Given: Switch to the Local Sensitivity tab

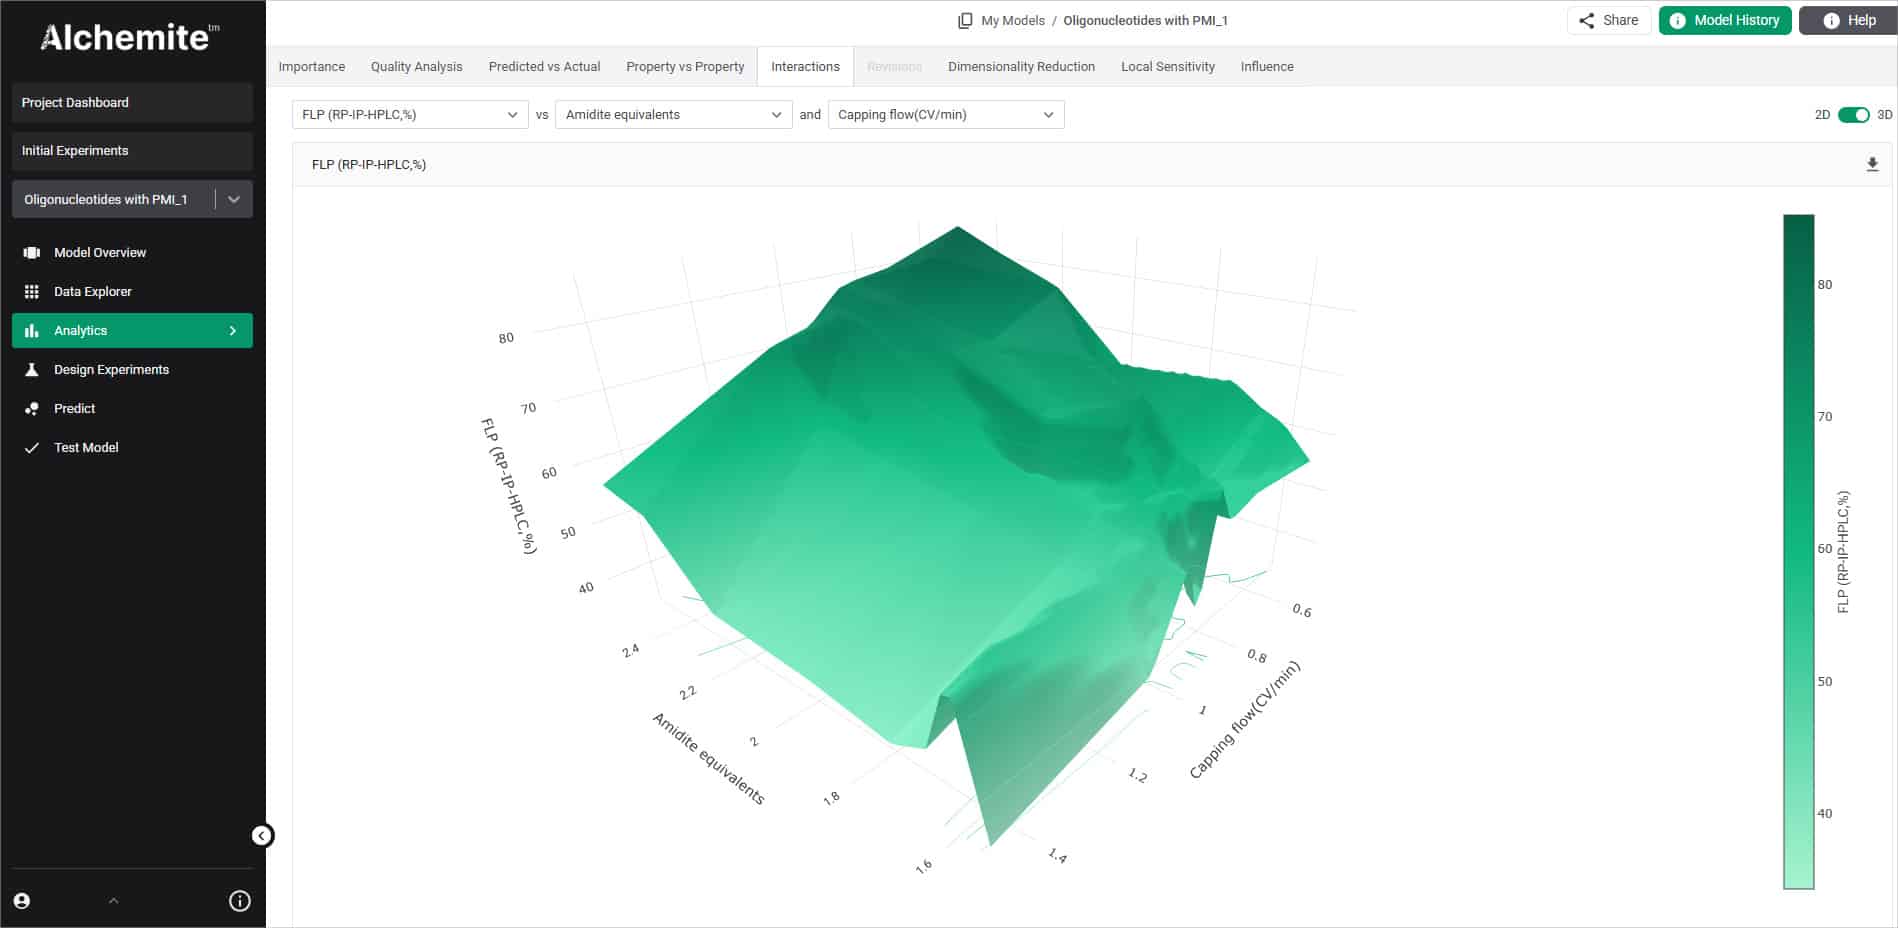Looking at the screenshot, I should [1167, 67].
